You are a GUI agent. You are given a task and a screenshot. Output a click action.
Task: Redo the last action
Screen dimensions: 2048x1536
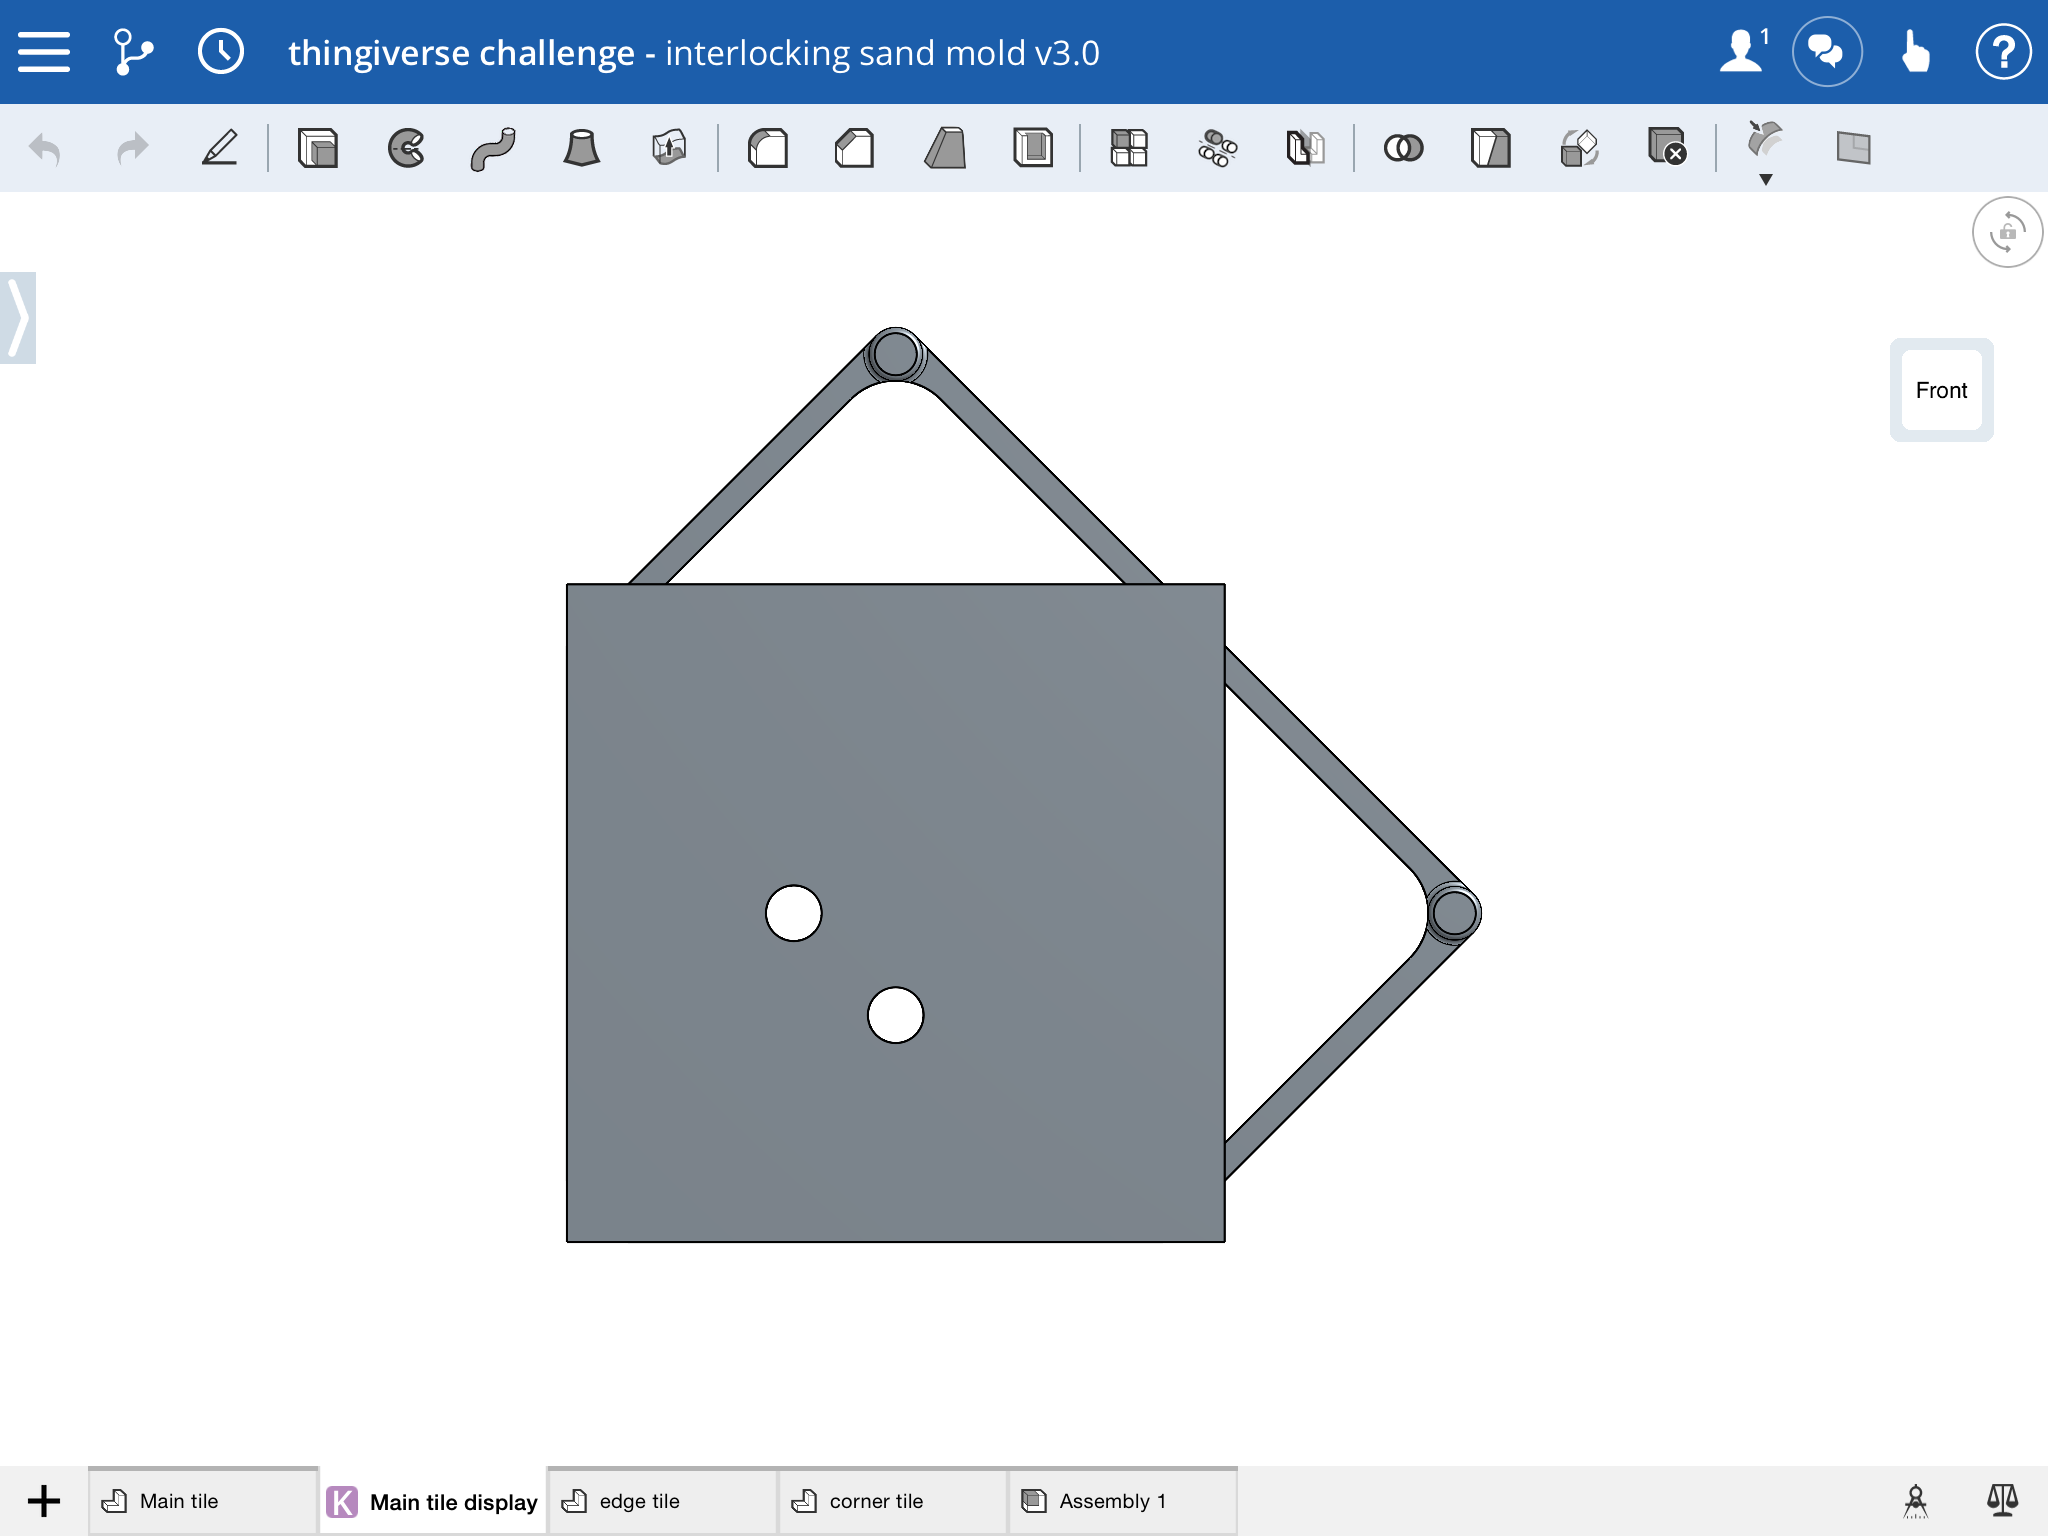[x=132, y=149]
